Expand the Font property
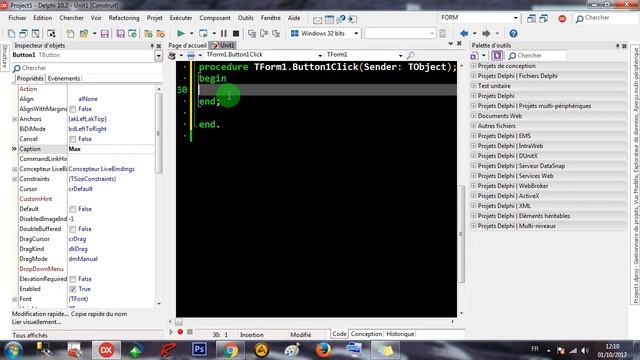The width and height of the screenshot is (640, 360). (x=15, y=299)
